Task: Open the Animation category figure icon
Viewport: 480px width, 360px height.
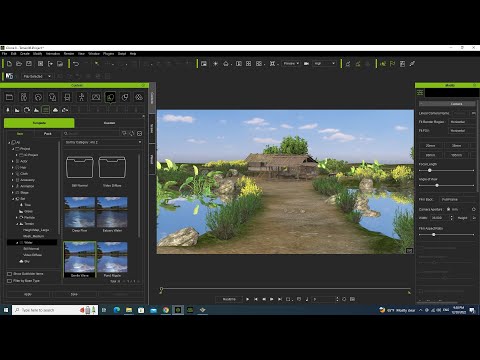Action: tap(81, 97)
